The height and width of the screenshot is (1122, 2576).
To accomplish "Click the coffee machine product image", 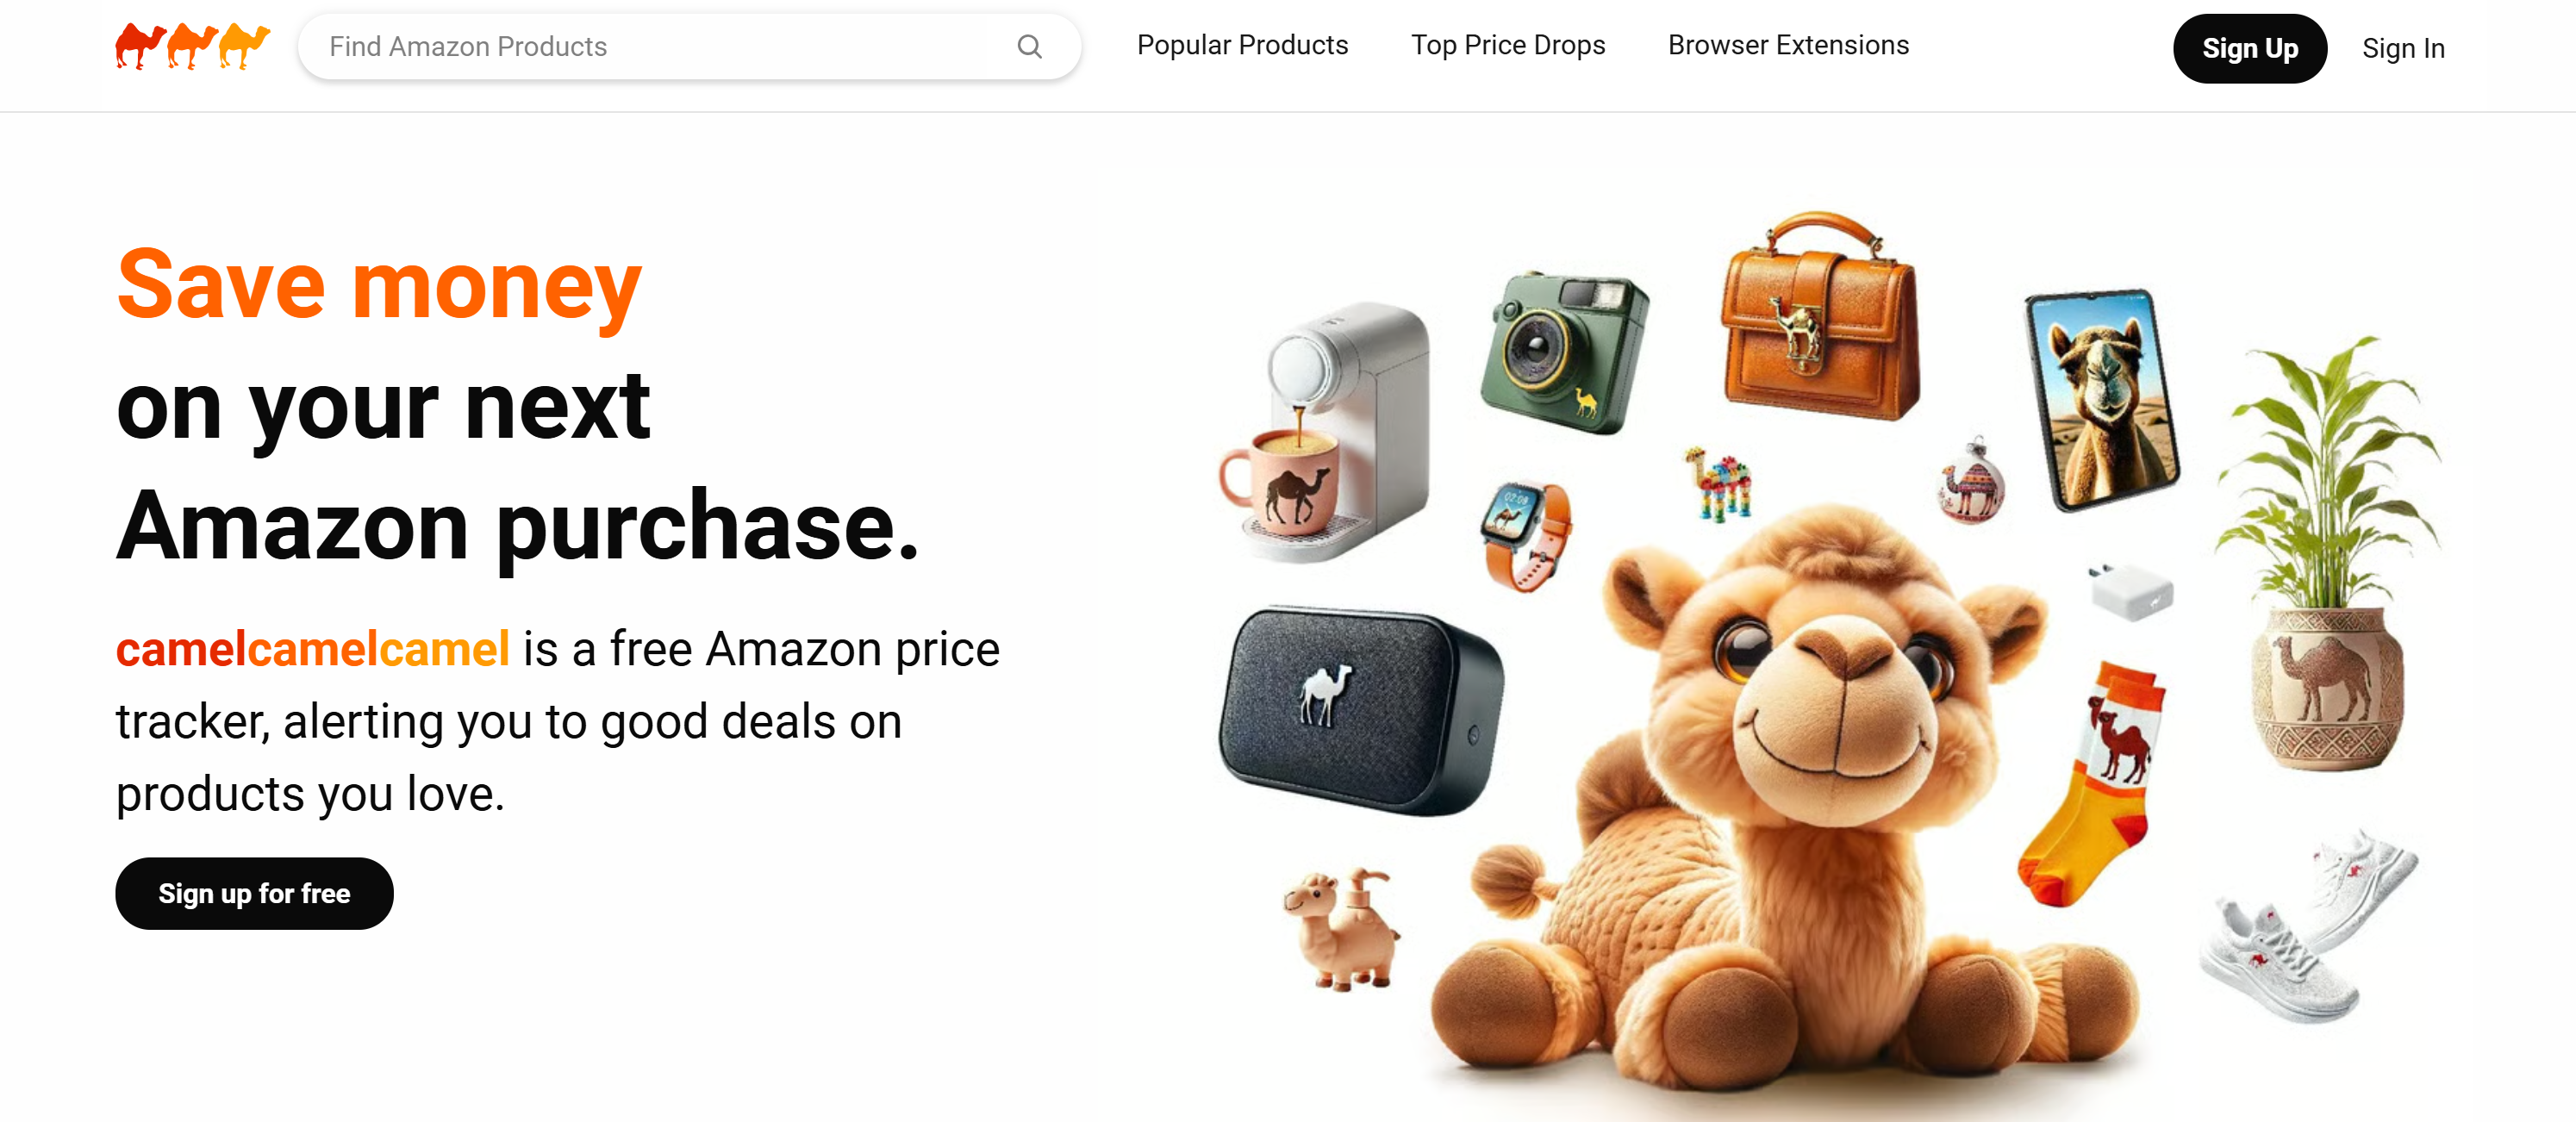I will pyautogui.click(x=1325, y=431).
